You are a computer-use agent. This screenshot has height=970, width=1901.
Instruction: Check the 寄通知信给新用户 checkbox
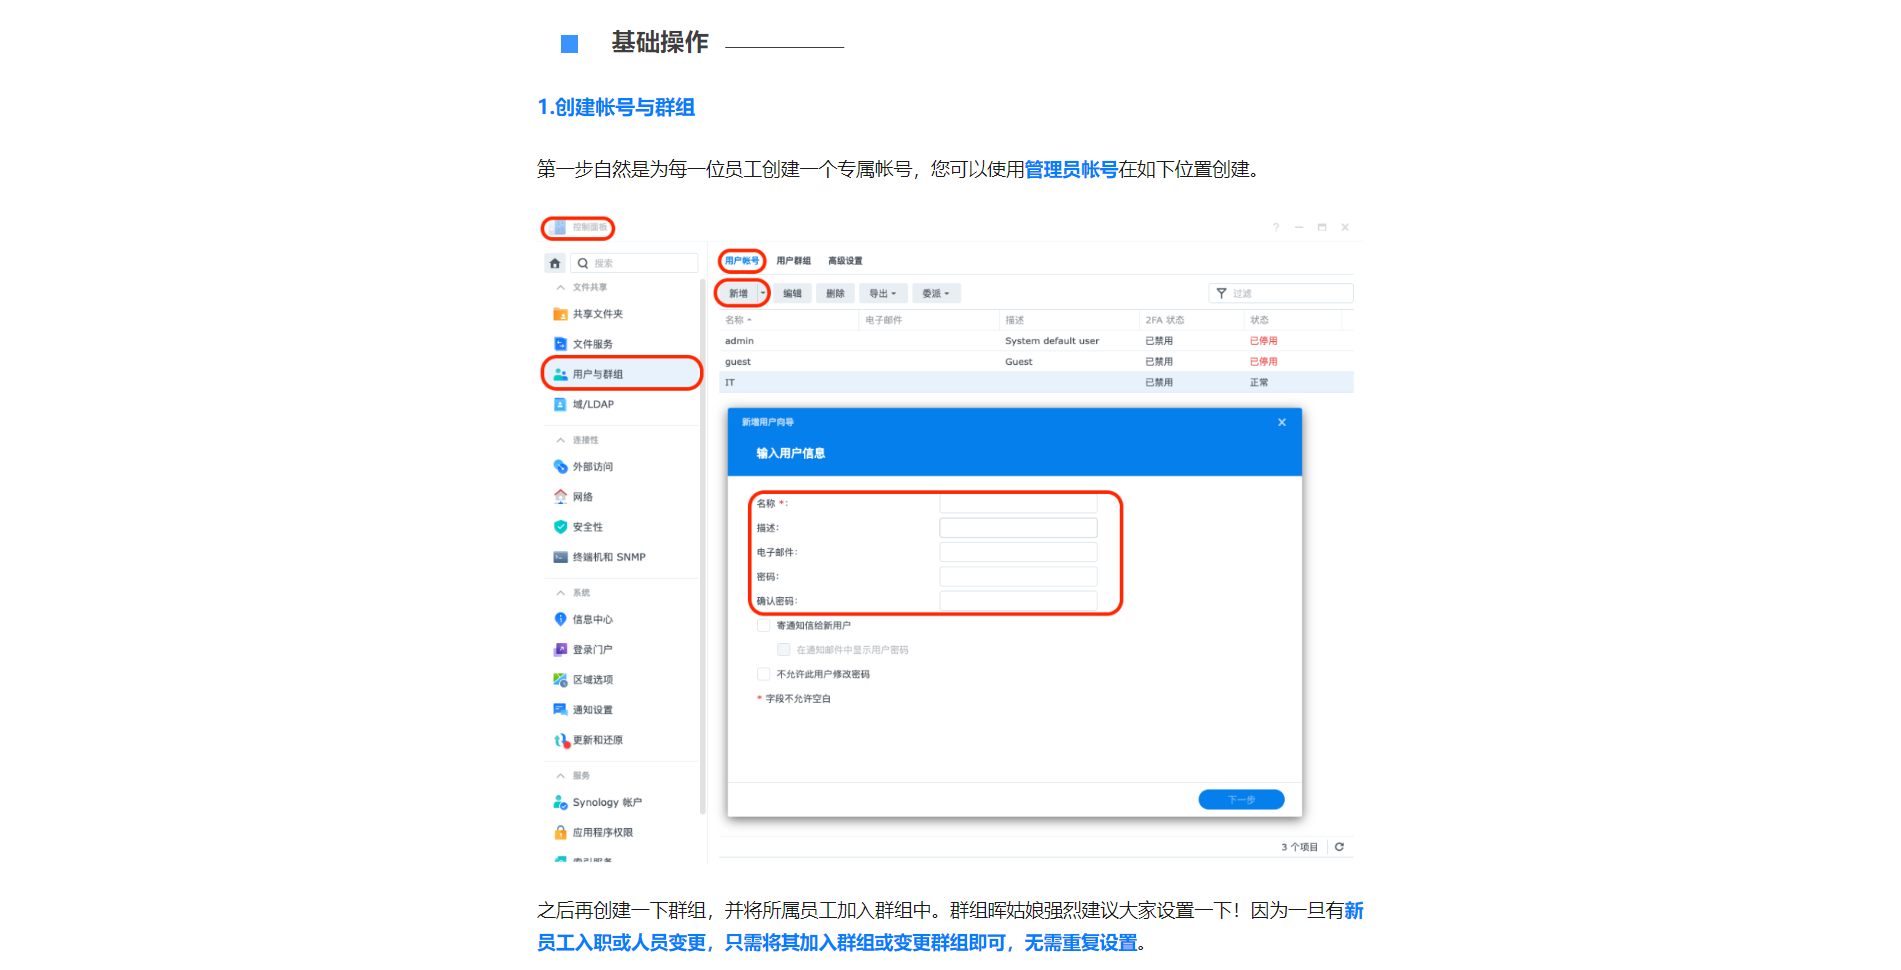pyautogui.click(x=764, y=626)
